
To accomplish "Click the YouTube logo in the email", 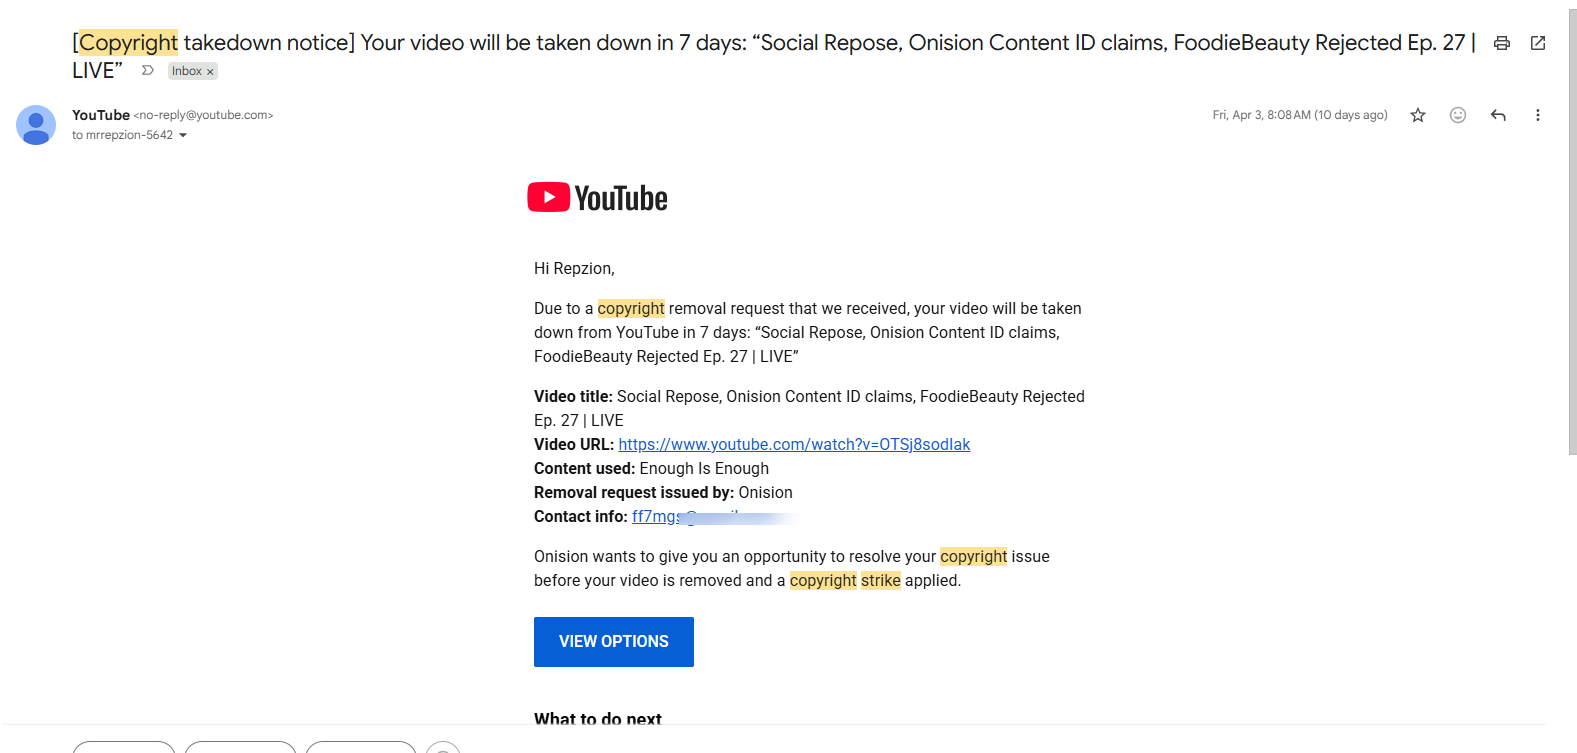I will 597,198.
